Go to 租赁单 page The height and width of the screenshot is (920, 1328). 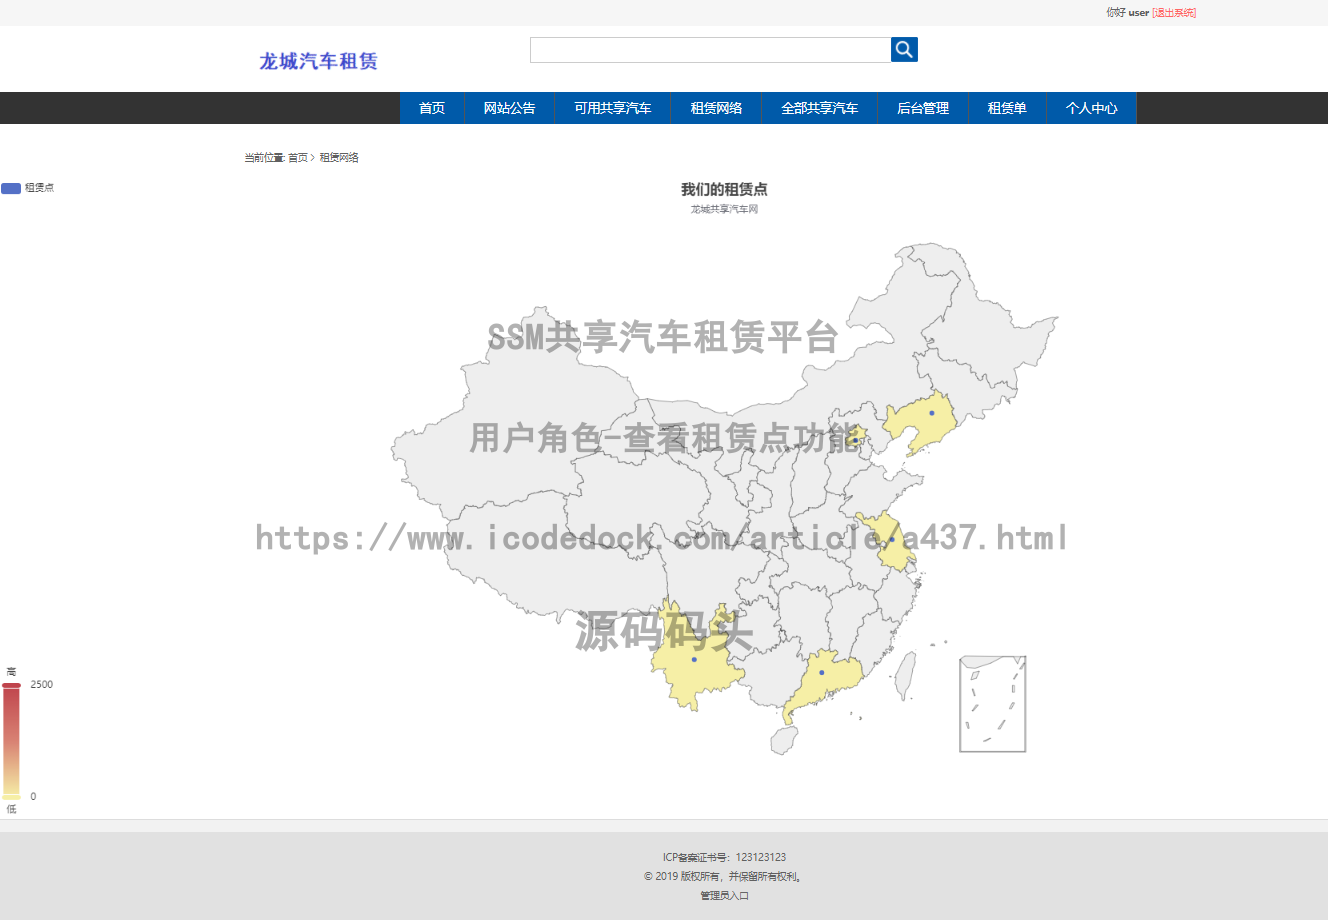1007,108
